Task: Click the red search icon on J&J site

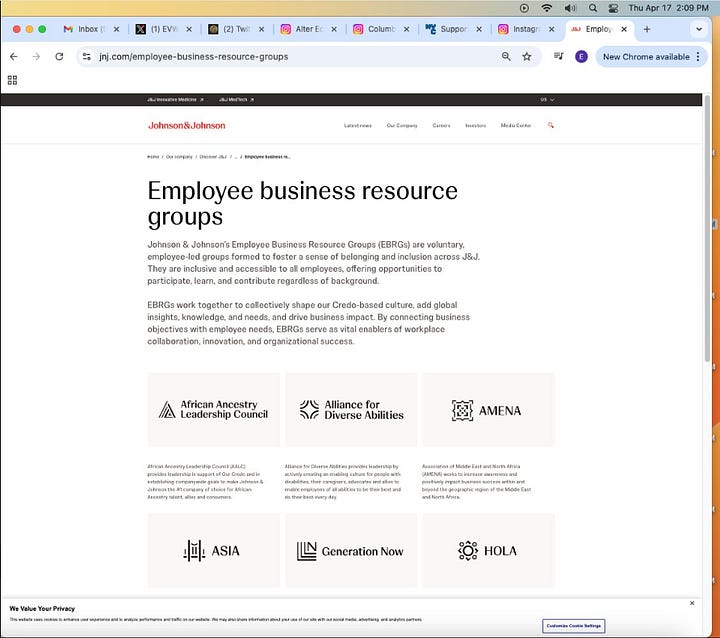Action: click(x=551, y=125)
